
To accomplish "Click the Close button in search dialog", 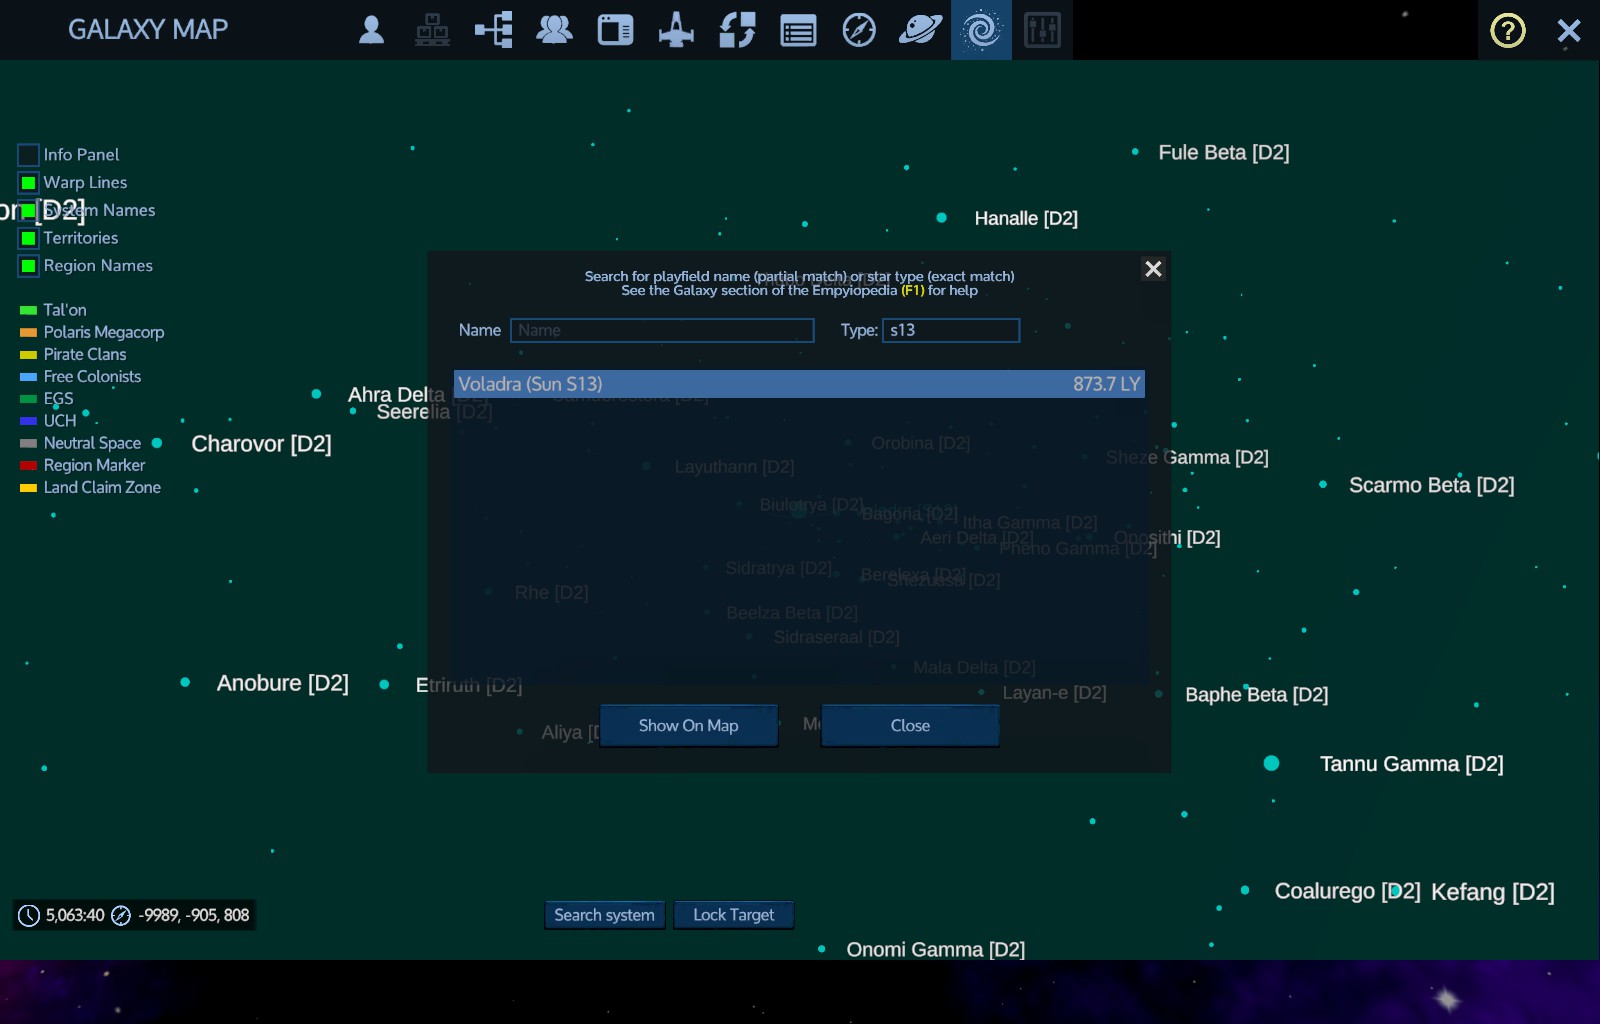I will 910,725.
